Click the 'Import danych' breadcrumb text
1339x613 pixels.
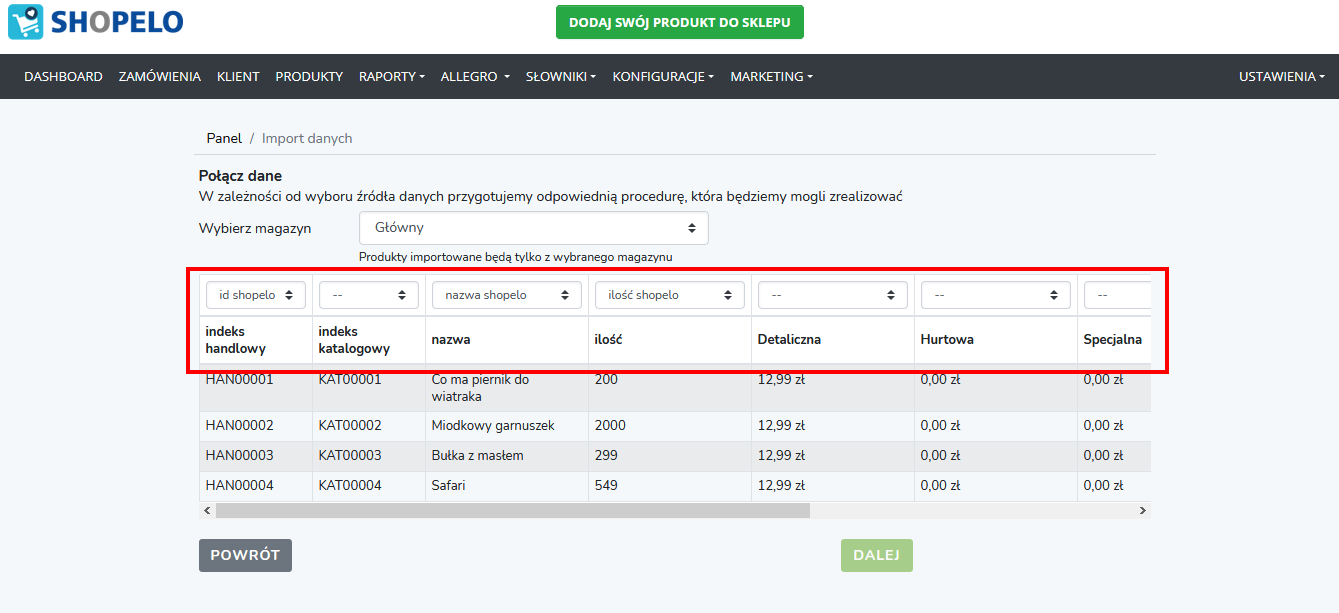pyautogui.click(x=307, y=138)
